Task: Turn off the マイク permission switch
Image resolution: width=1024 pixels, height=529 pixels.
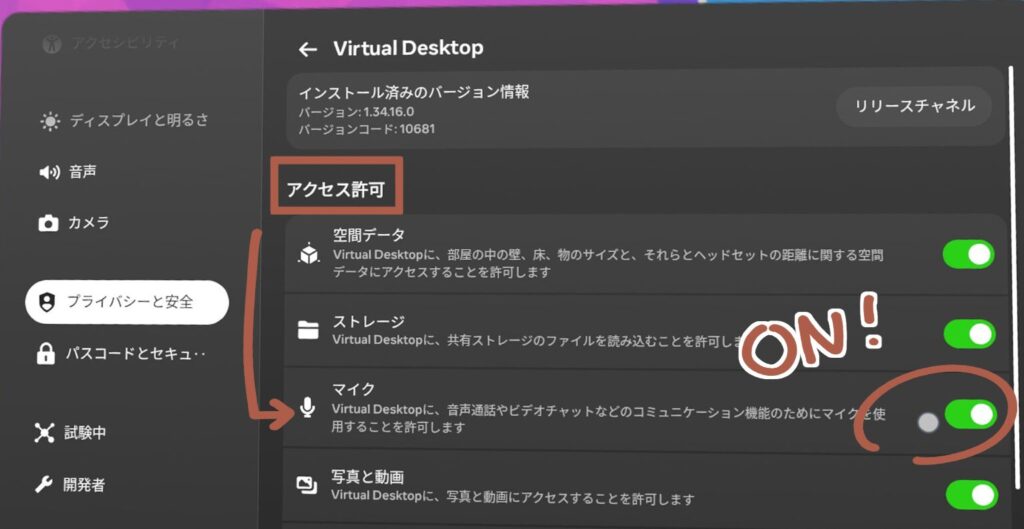Action: click(969, 413)
